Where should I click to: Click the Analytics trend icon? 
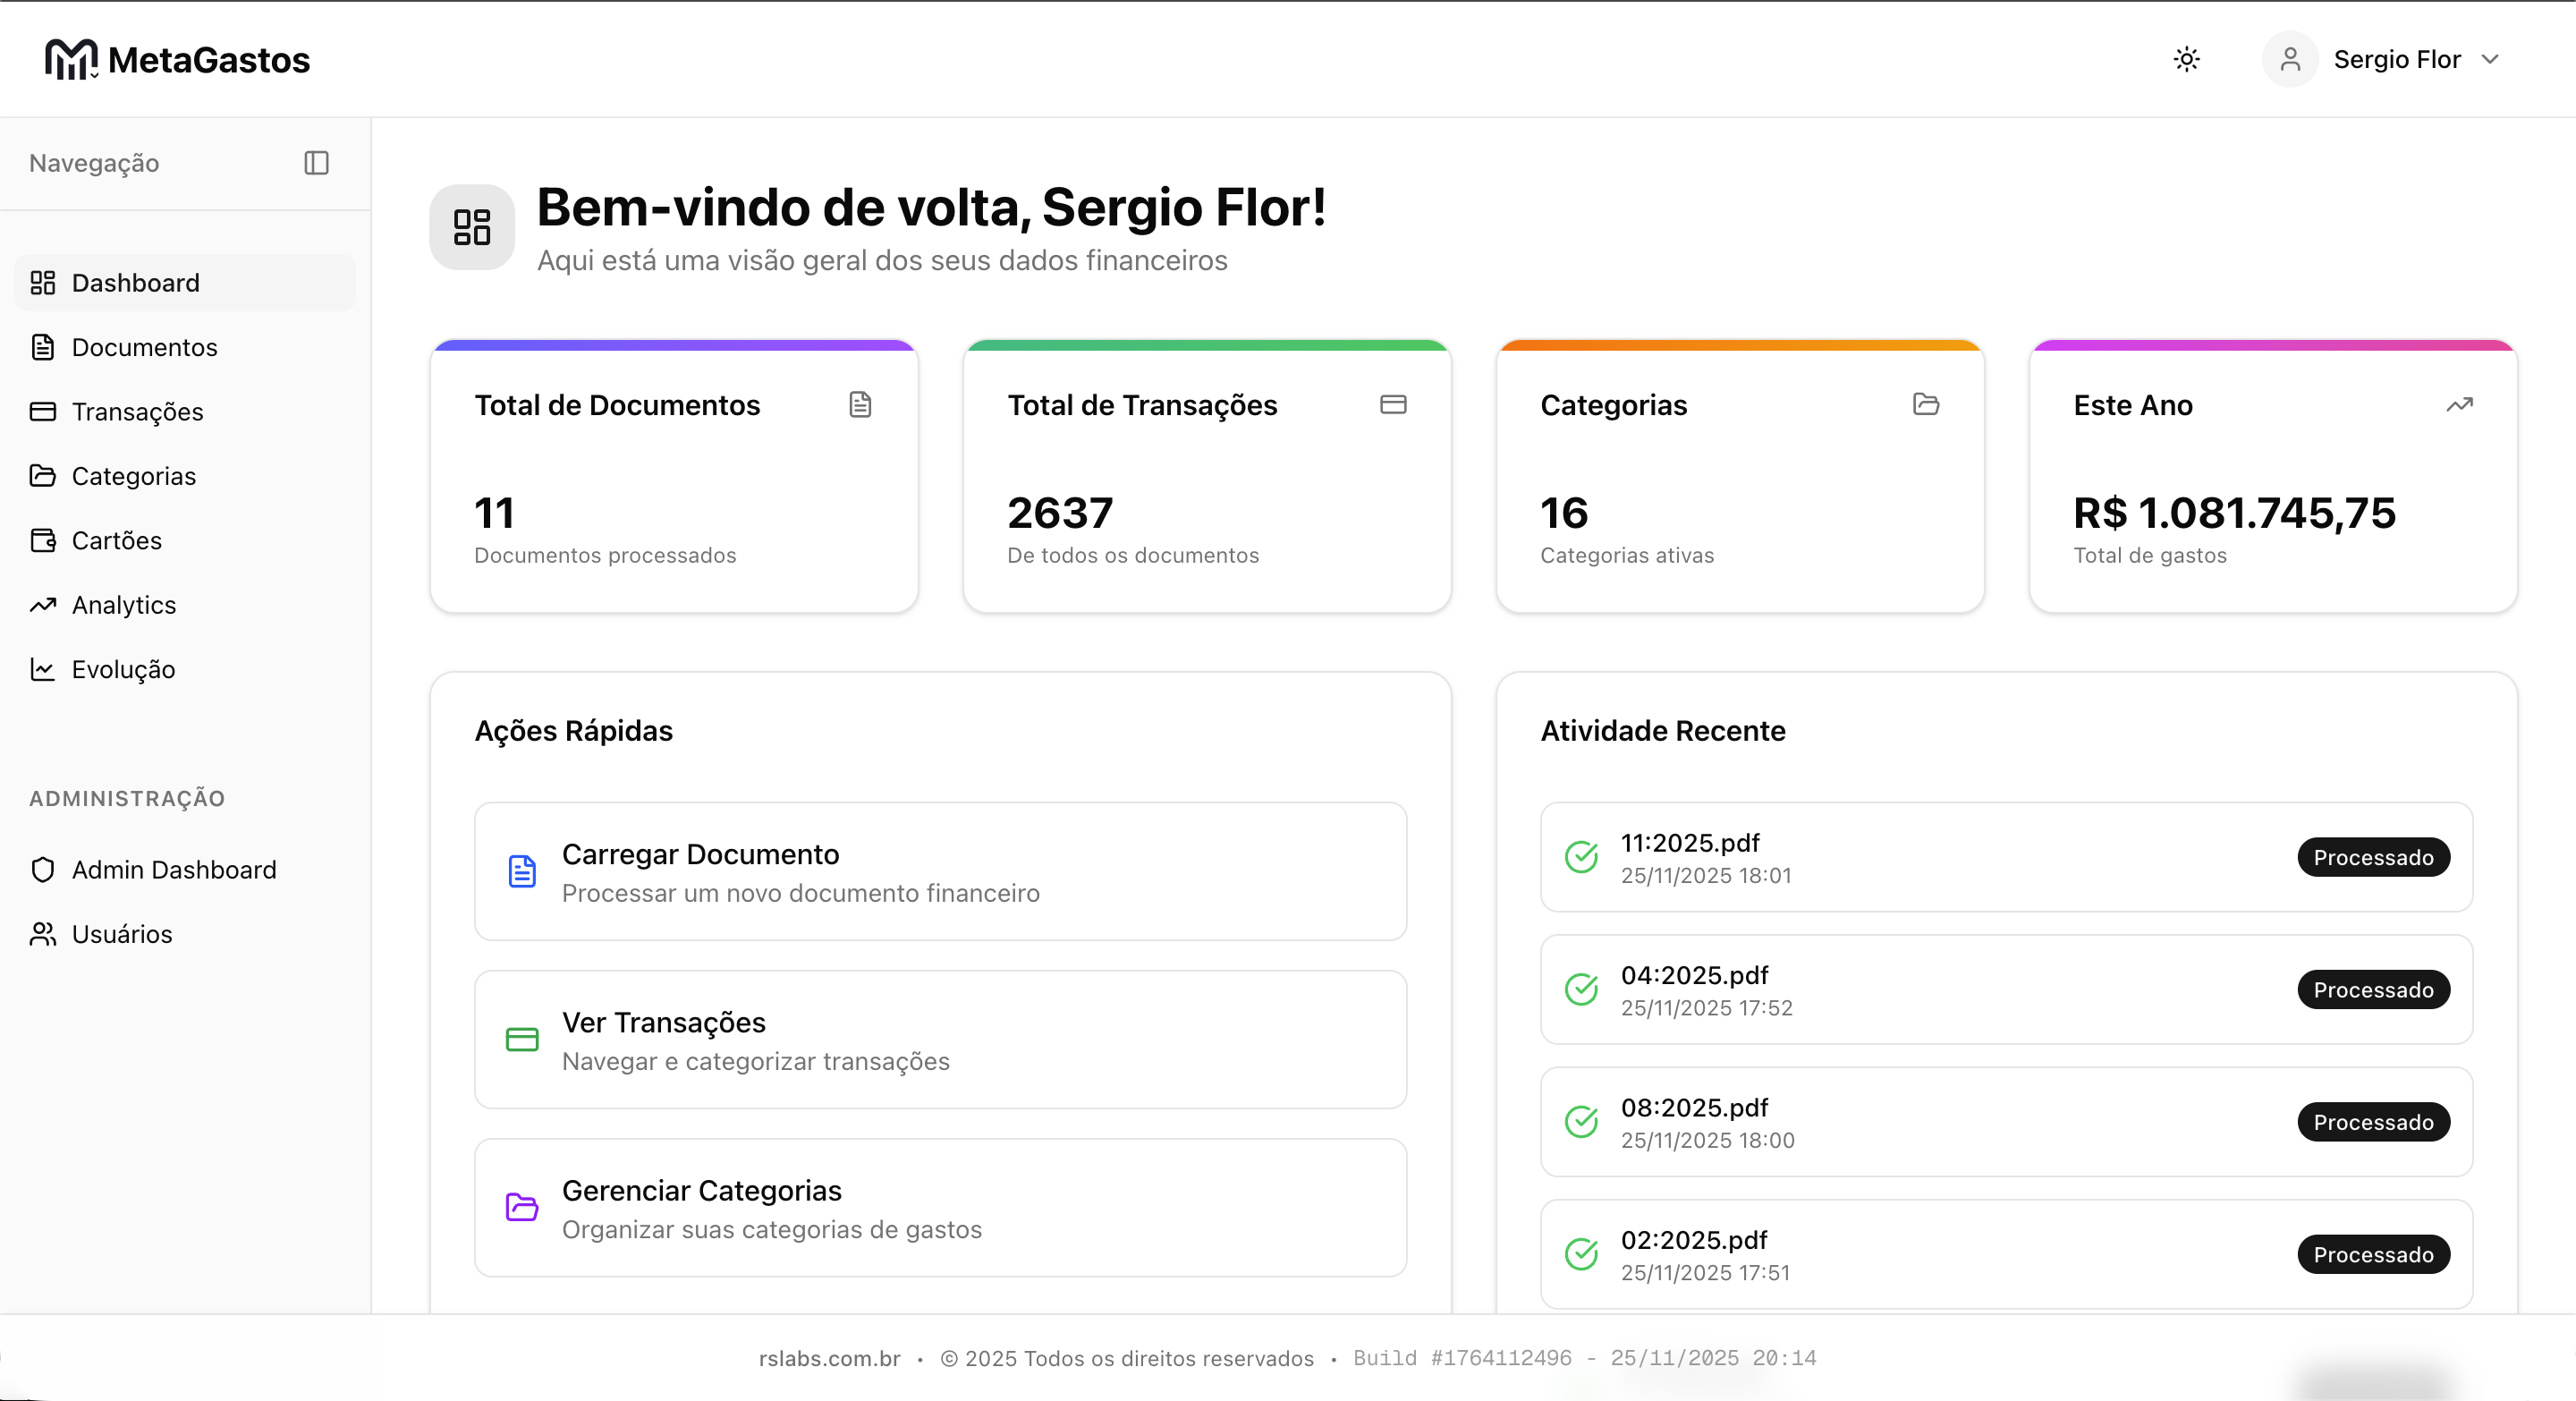coord(42,605)
